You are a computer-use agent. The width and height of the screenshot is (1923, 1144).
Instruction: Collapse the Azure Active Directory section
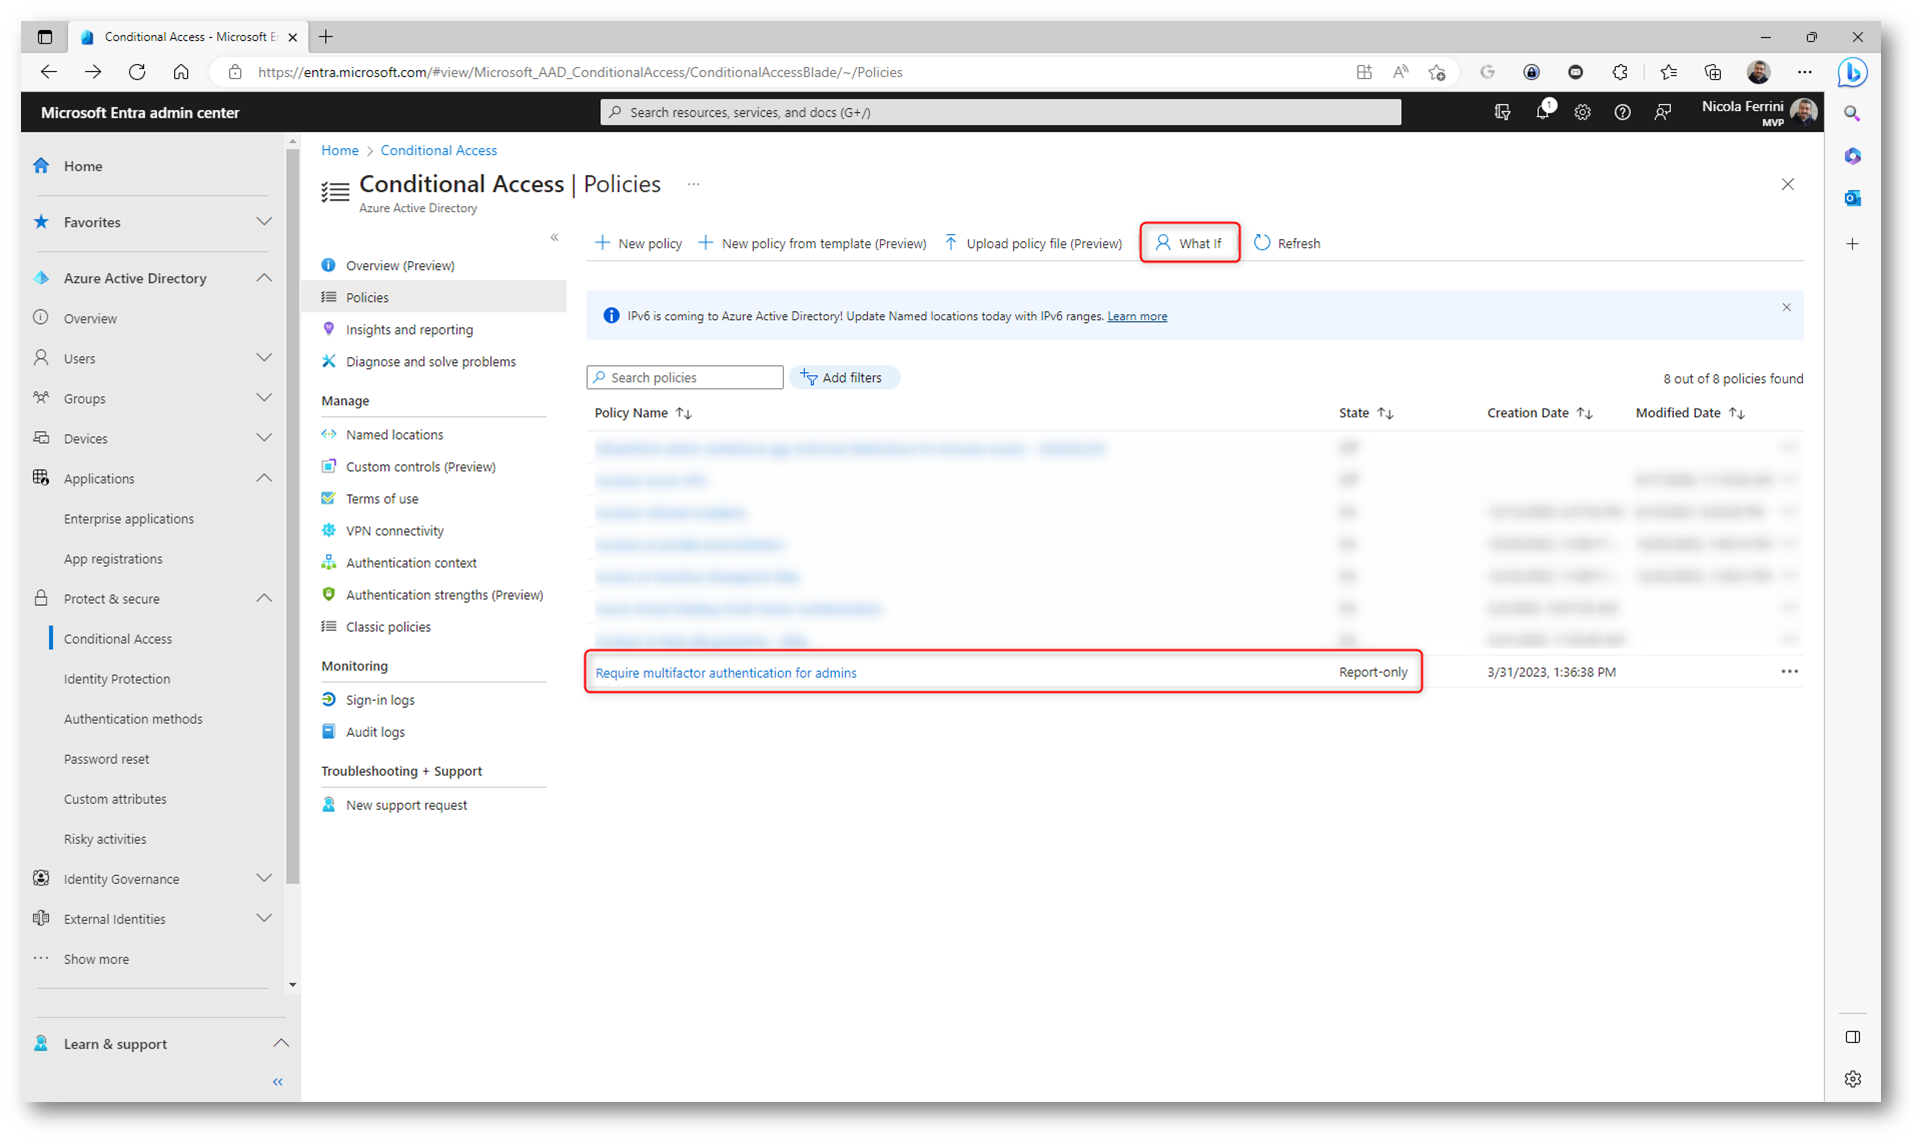click(264, 278)
